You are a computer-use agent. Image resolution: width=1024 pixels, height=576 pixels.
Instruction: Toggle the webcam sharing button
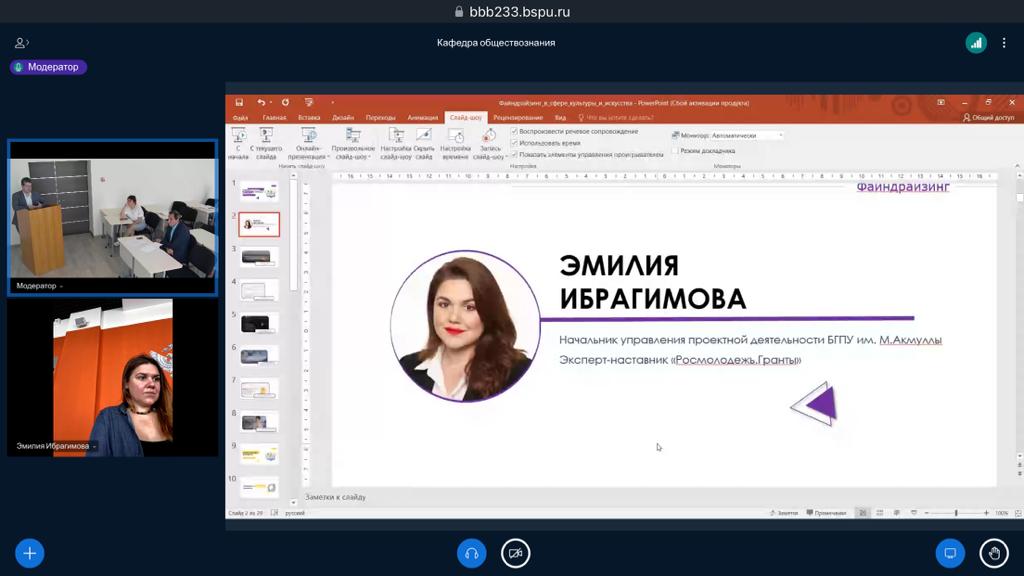pos(515,553)
